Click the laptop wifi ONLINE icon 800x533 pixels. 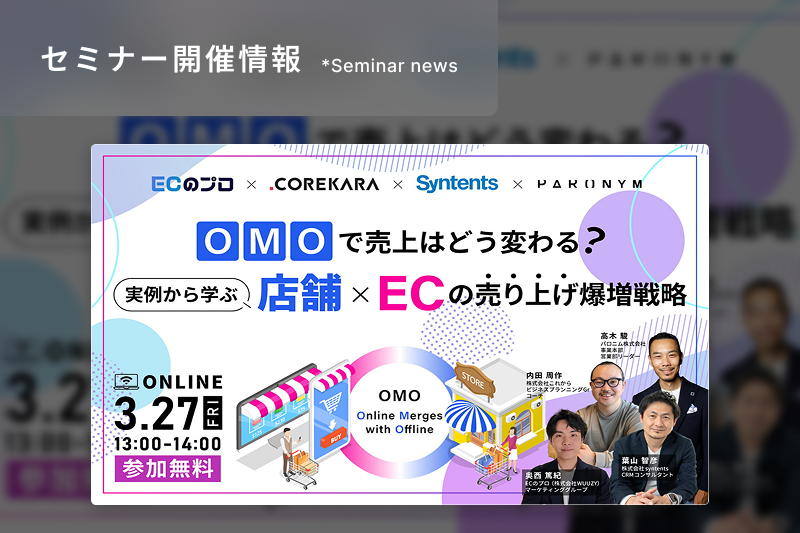coord(126,382)
